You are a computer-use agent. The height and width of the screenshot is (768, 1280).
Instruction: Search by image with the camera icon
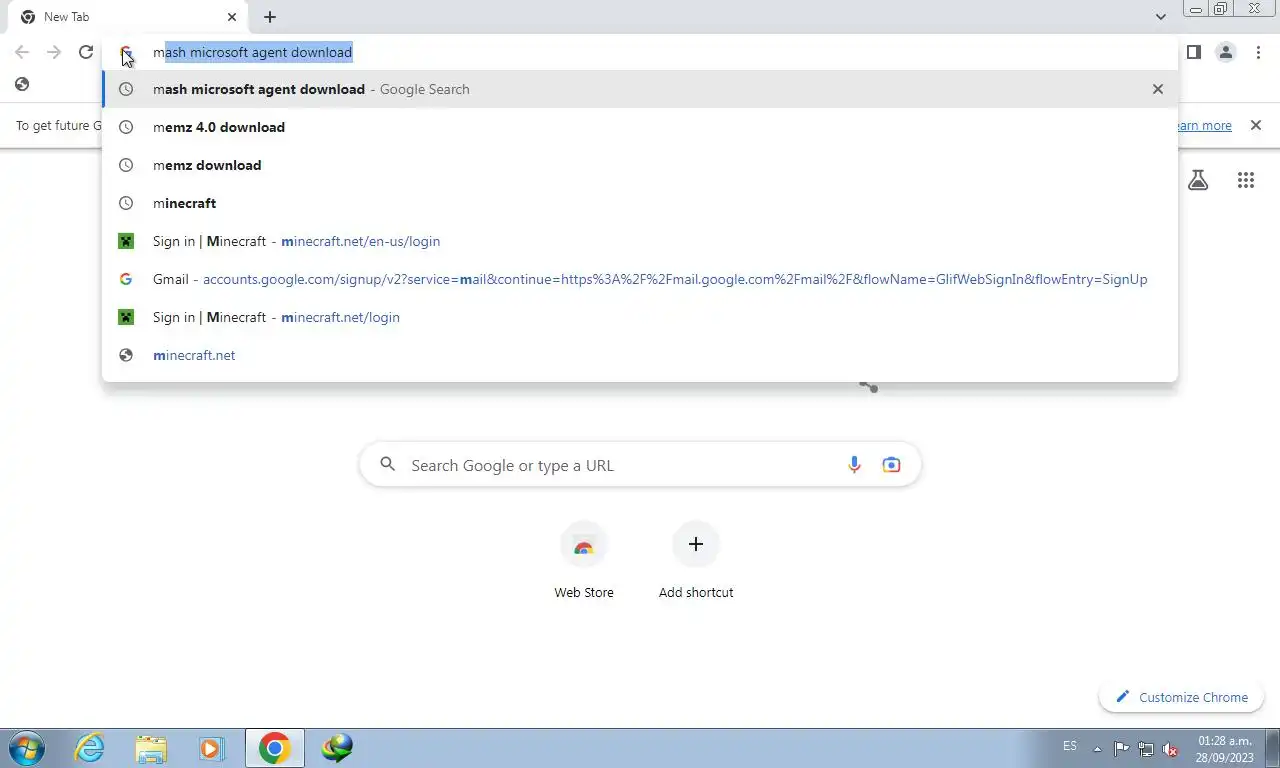891,465
